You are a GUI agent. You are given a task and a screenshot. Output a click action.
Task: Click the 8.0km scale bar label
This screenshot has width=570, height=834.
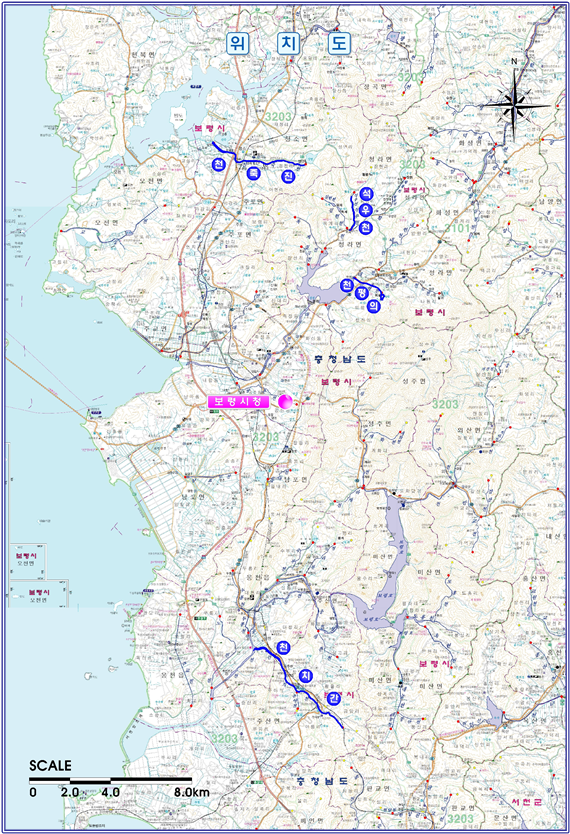click(x=191, y=792)
